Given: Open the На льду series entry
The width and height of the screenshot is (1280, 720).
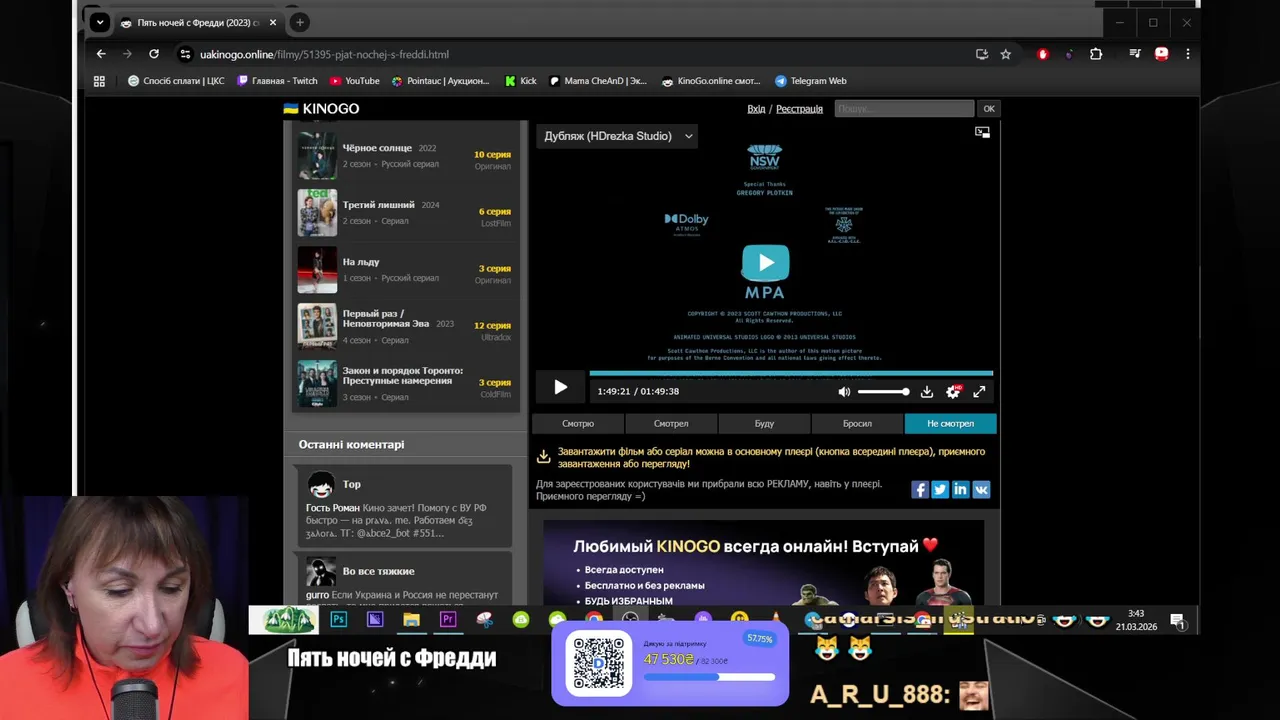Looking at the screenshot, I should [x=405, y=270].
